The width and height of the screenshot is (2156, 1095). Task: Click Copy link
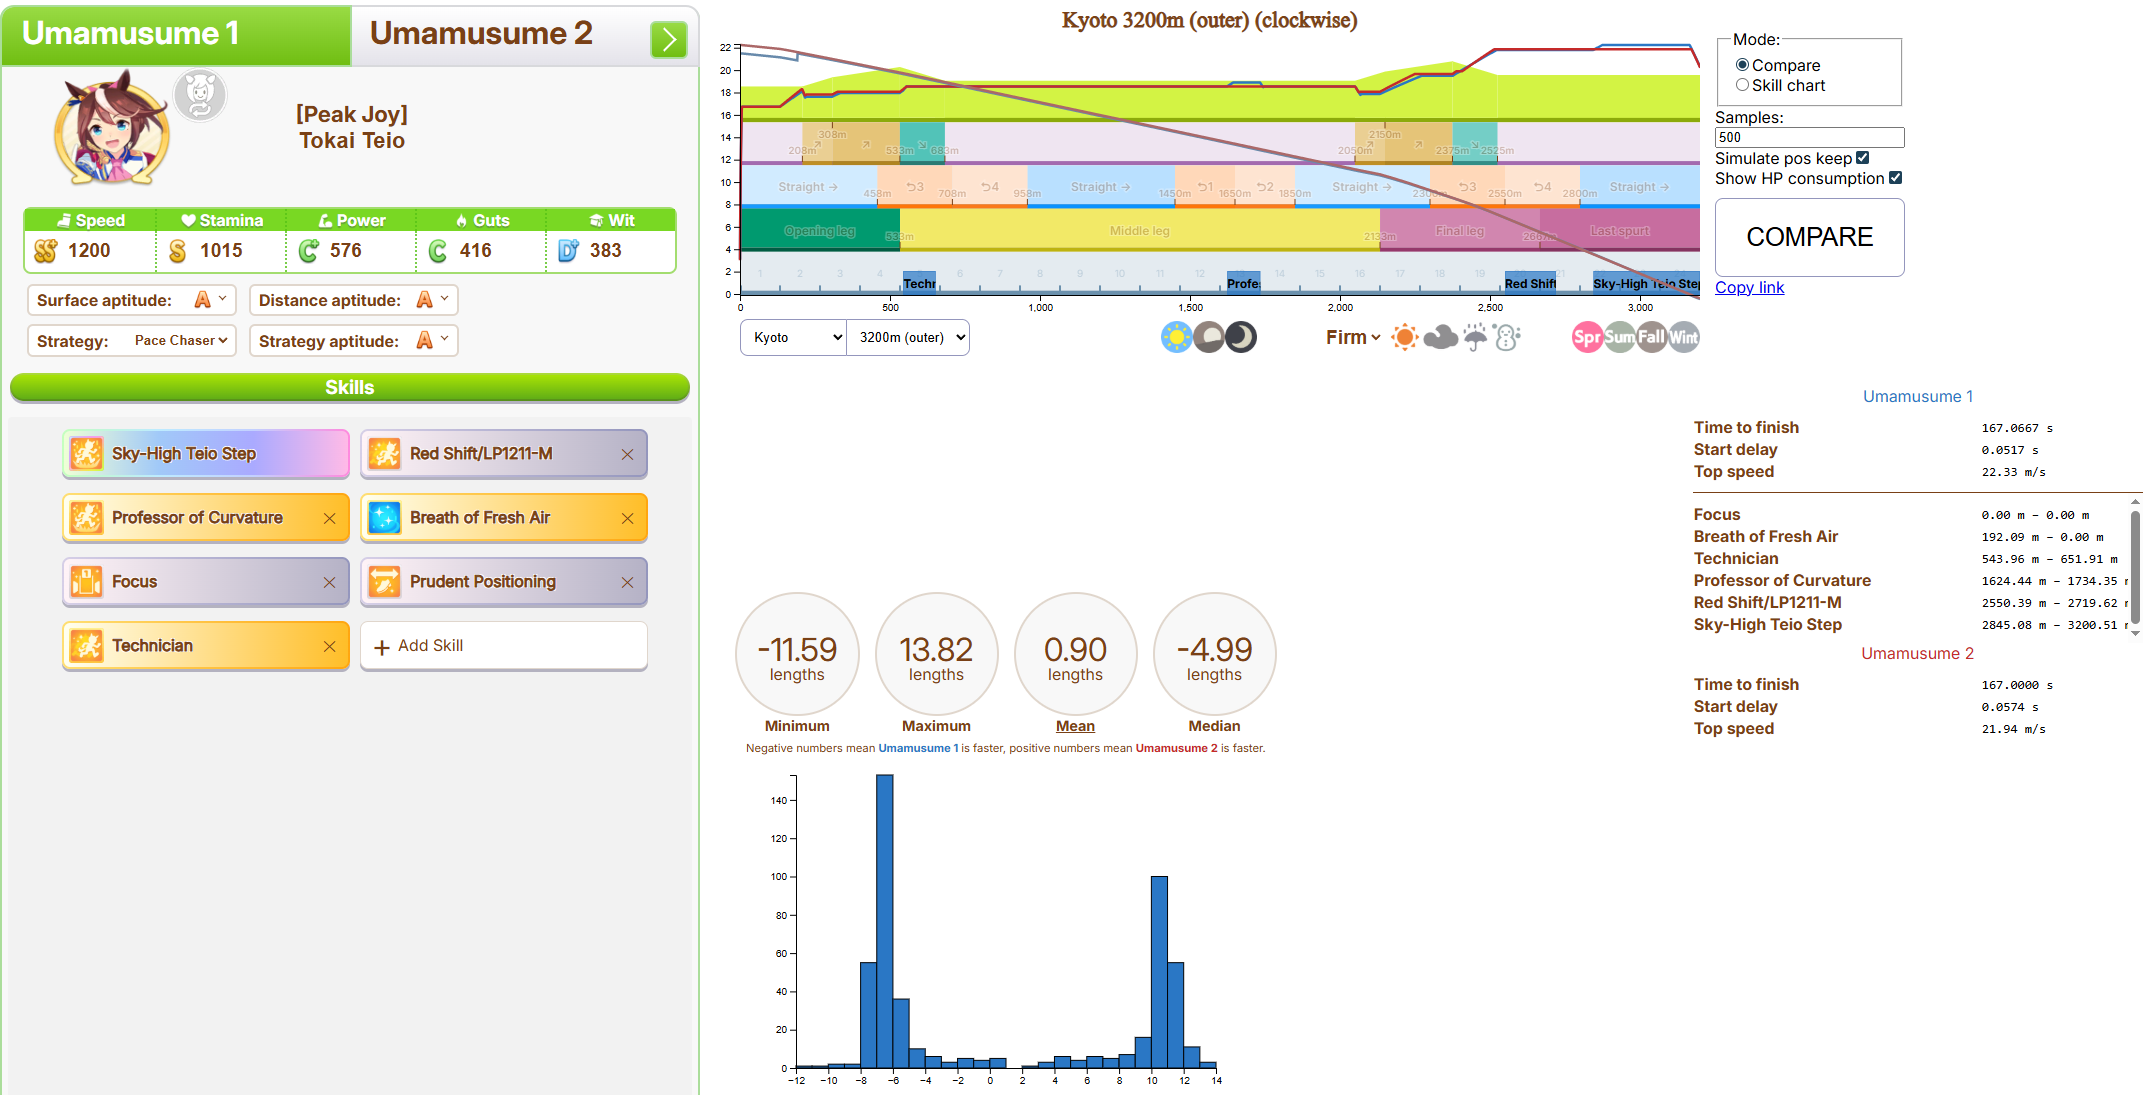(x=1749, y=288)
